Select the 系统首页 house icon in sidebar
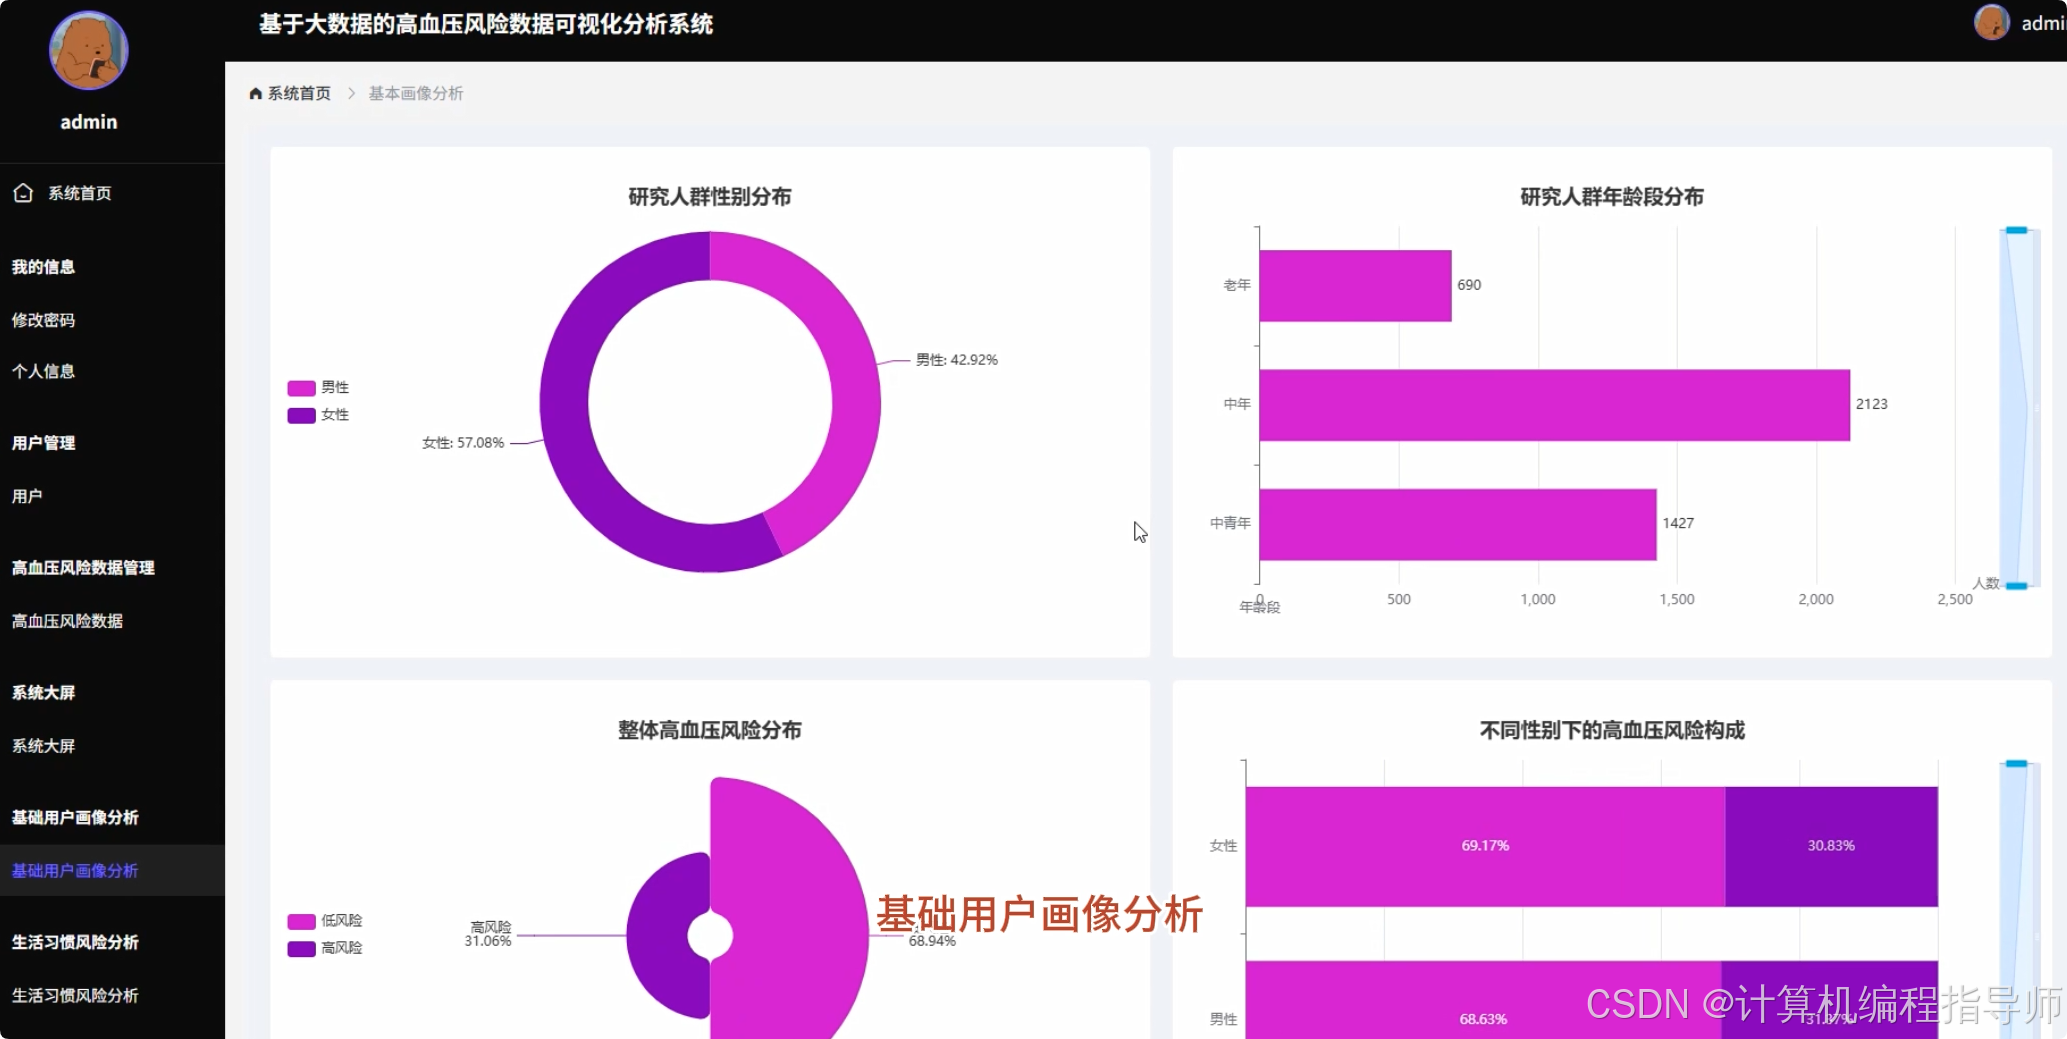The height and width of the screenshot is (1039, 2067). tap(22, 192)
